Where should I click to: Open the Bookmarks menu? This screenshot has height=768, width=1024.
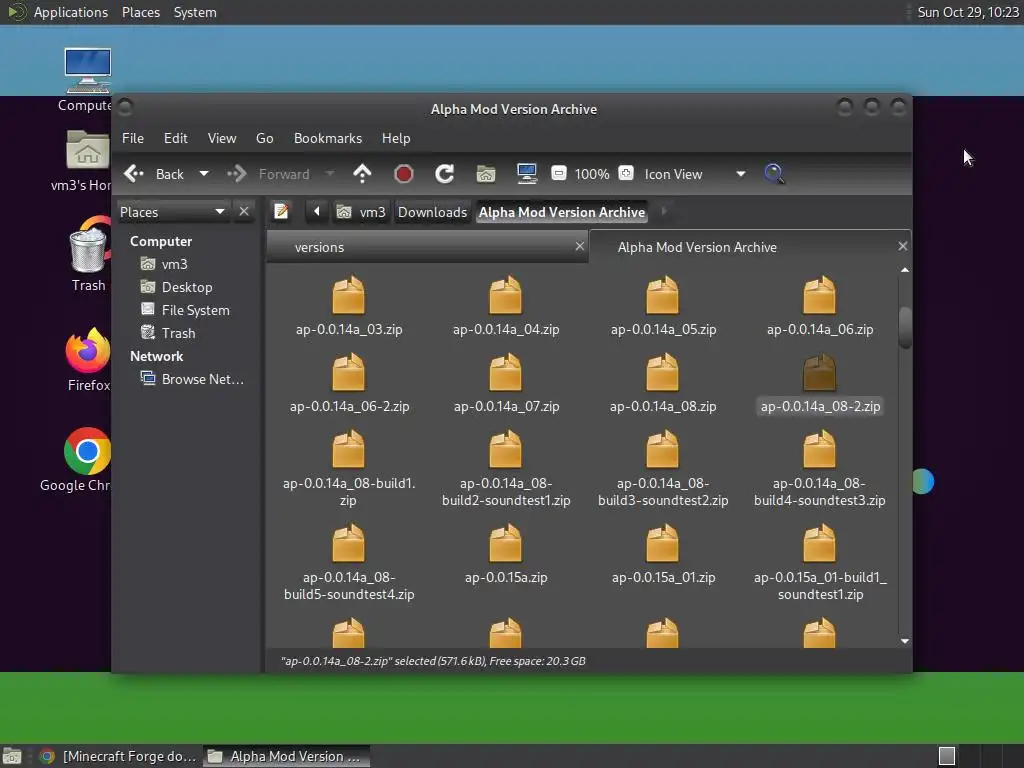pyautogui.click(x=327, y=138)
